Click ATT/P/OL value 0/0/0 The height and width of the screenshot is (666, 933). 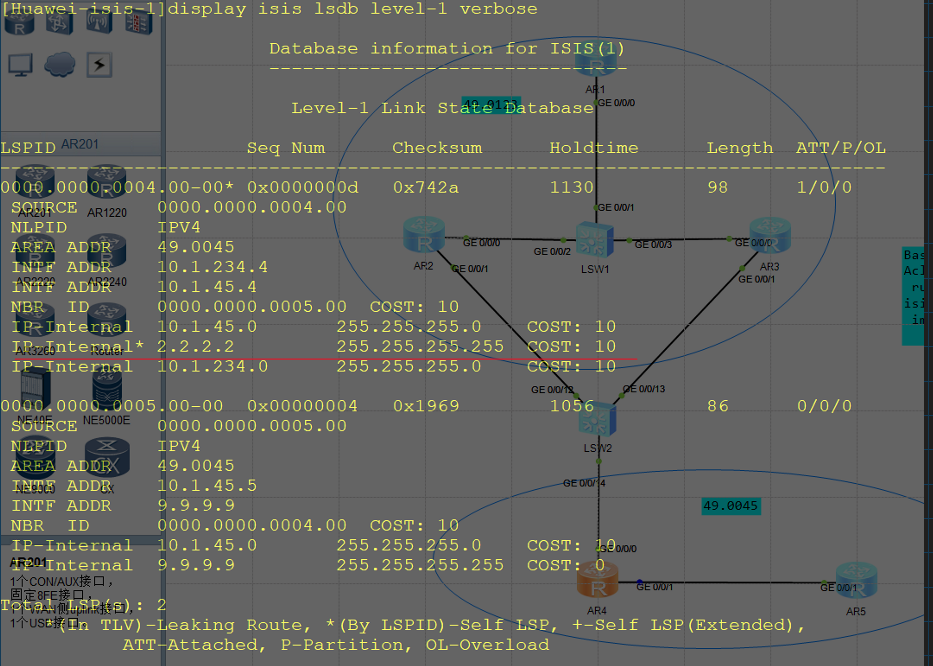coord(824,407)
